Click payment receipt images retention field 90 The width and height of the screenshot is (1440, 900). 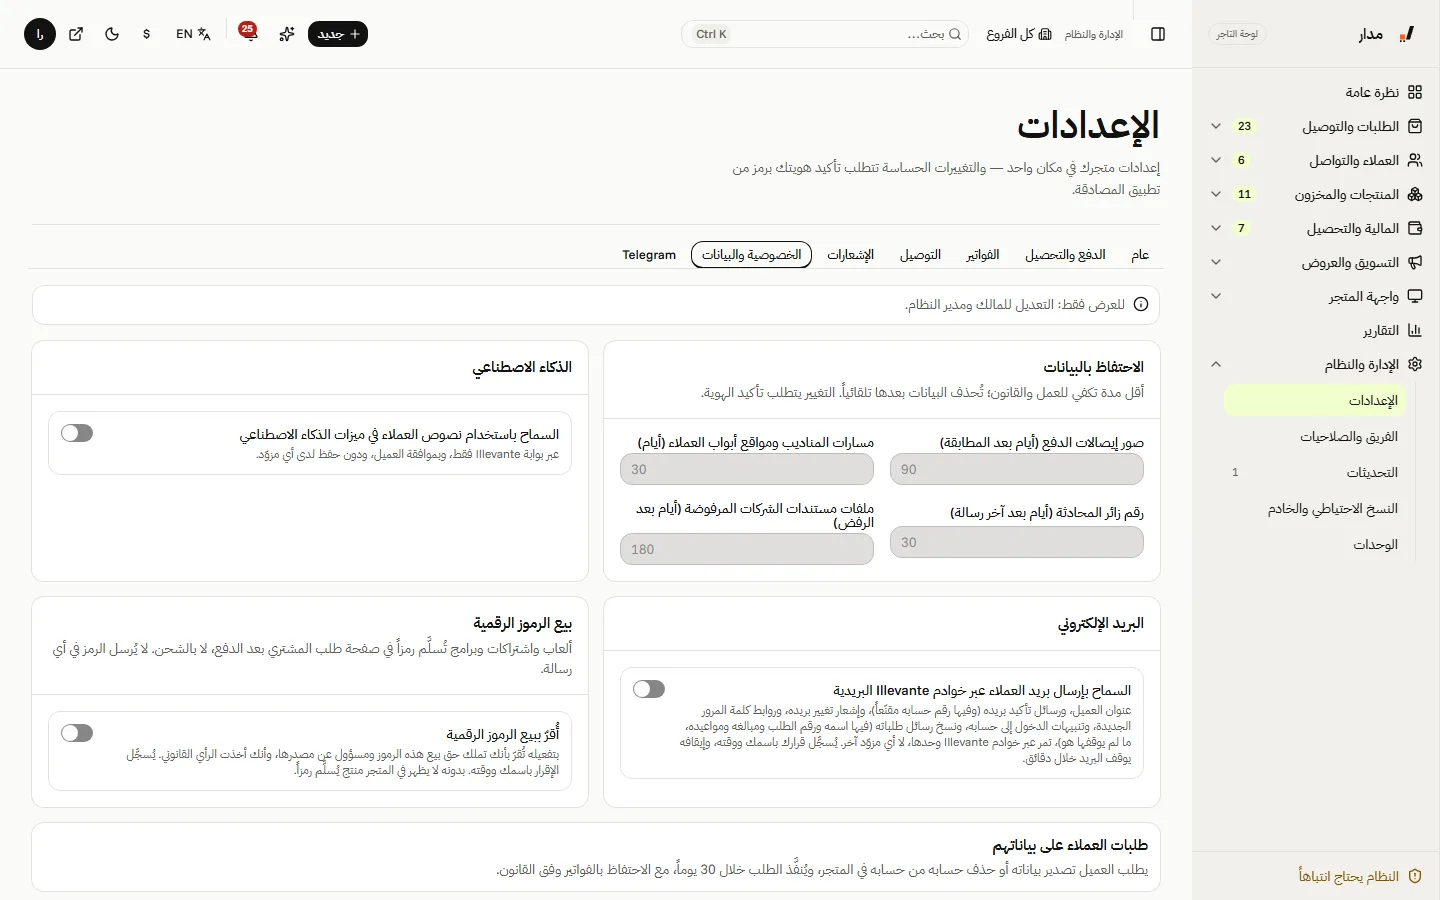(1017, 469)
